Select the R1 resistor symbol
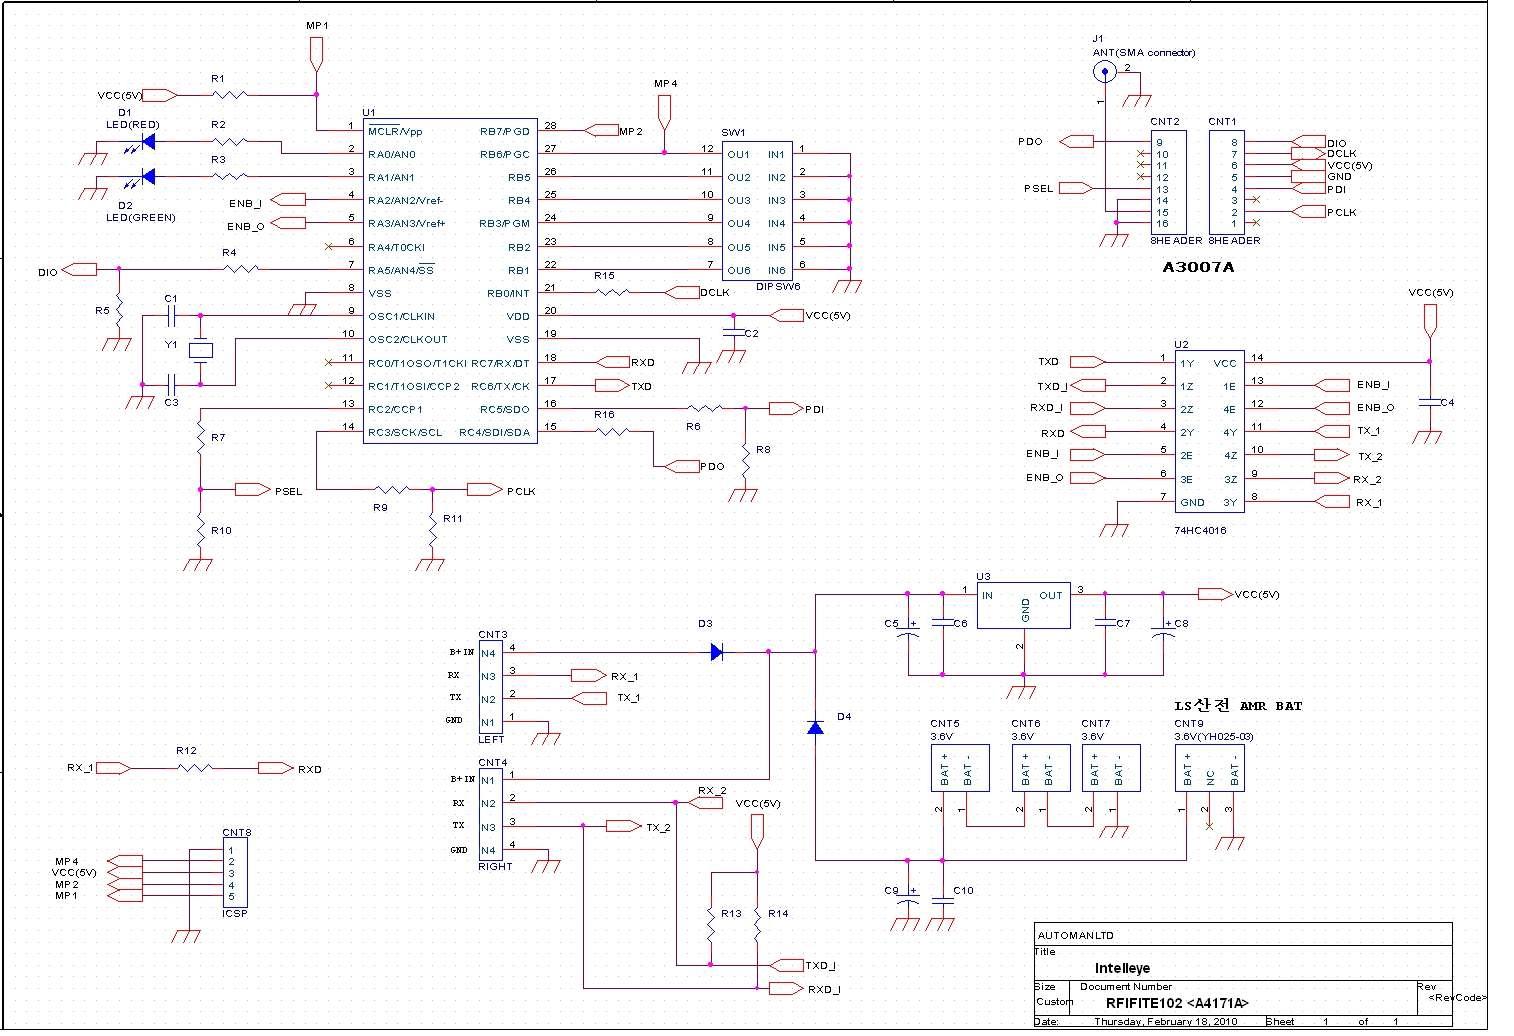The height and width of the screenshot is (1036, 1514). [x=229, y=95]
